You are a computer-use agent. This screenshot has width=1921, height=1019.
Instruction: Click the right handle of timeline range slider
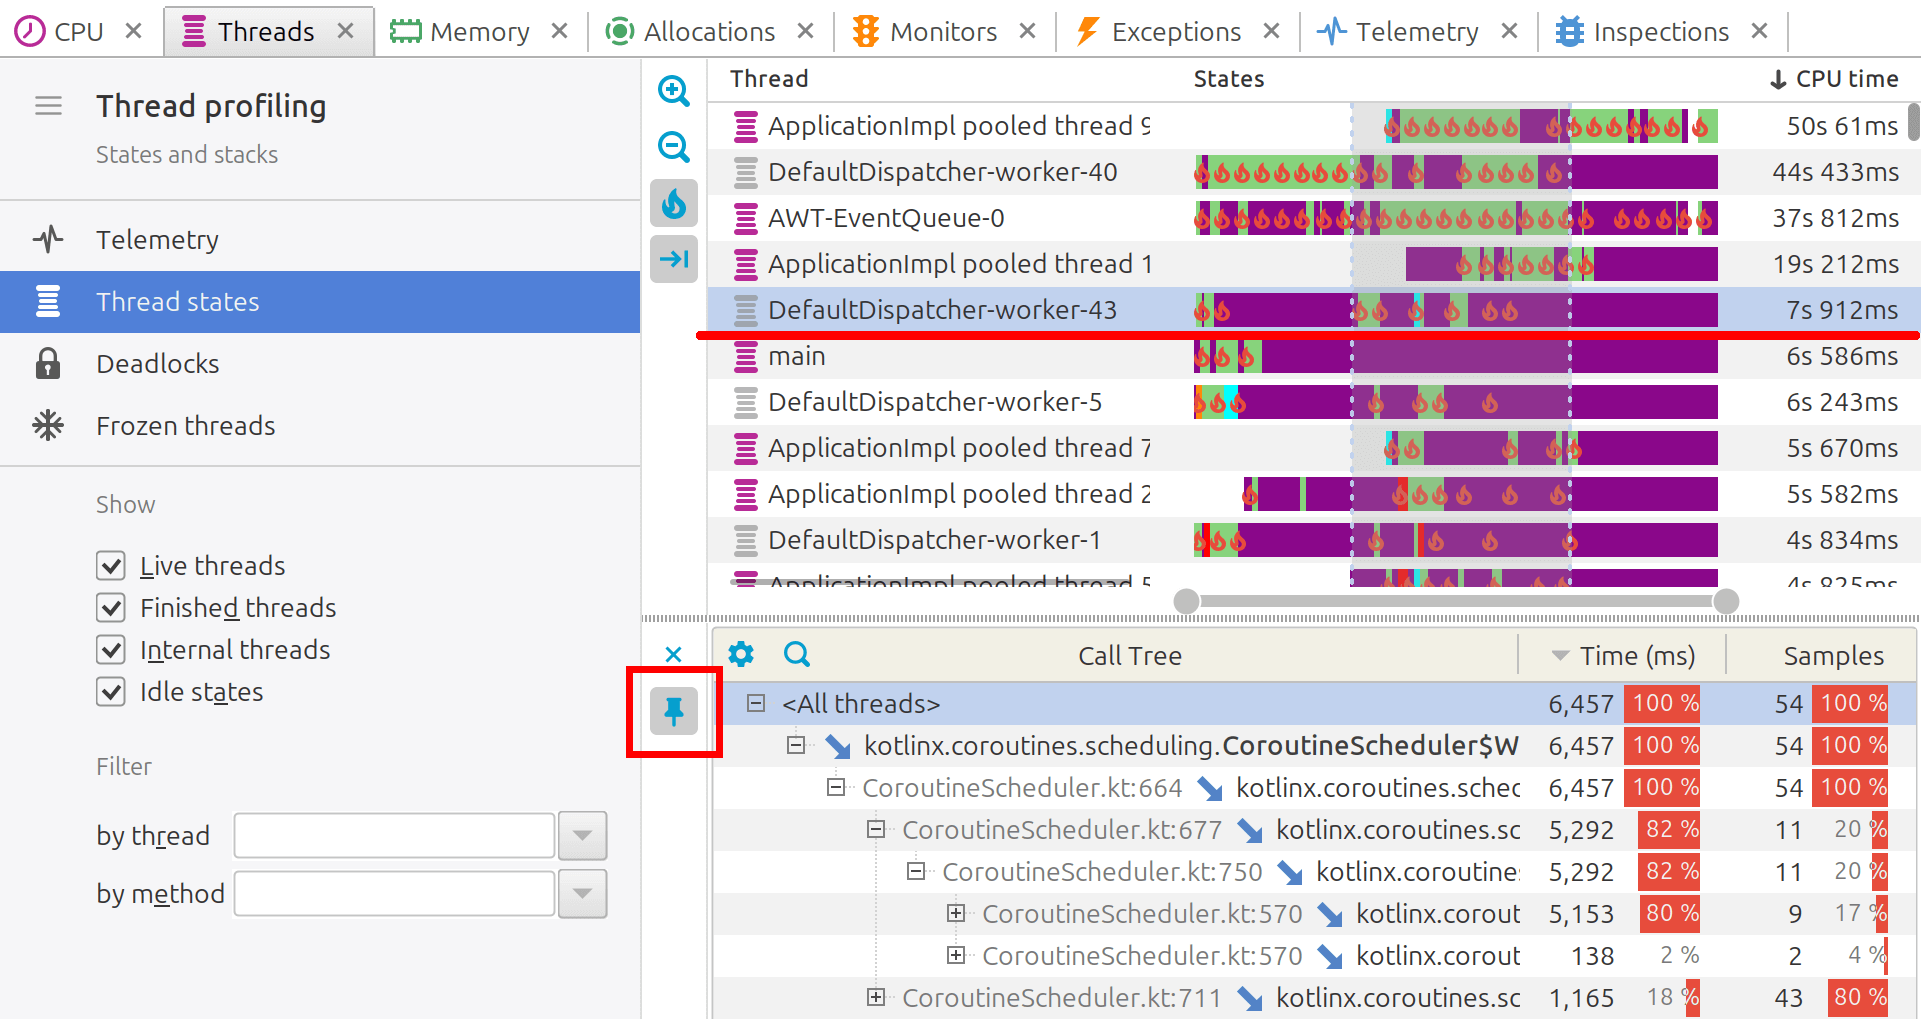[x=1726, y=601]
